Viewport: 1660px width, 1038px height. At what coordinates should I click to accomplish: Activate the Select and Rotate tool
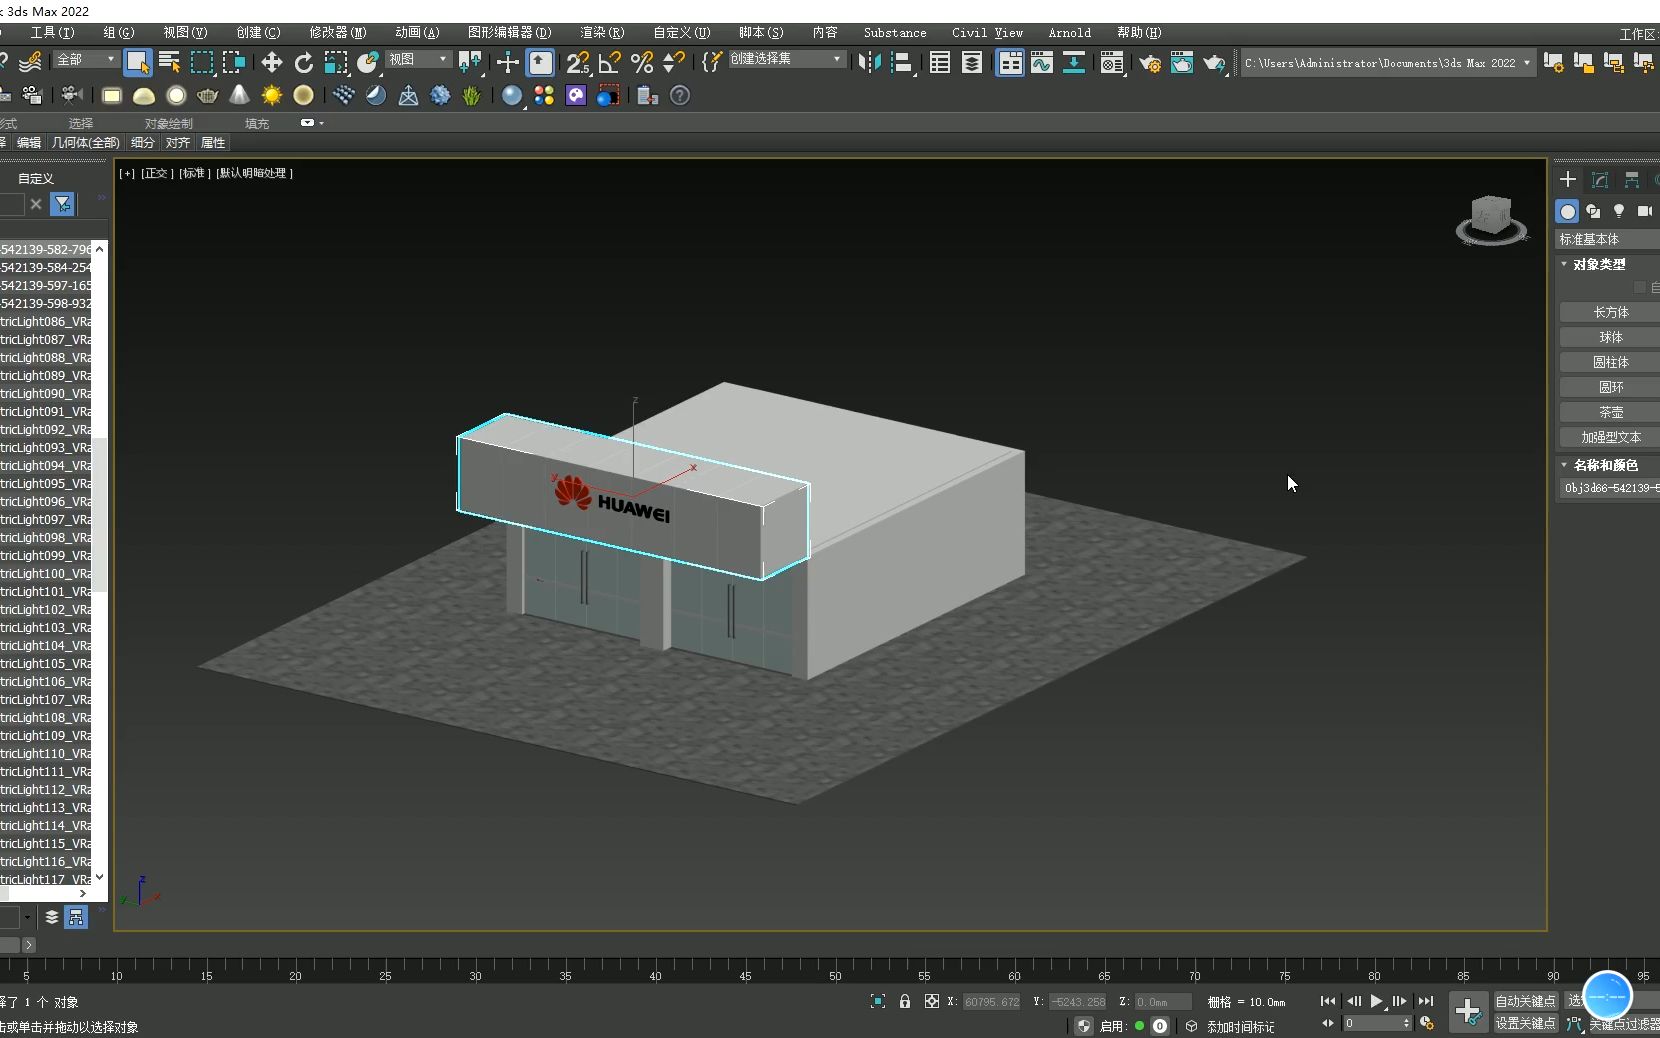(x=303, y=62)
